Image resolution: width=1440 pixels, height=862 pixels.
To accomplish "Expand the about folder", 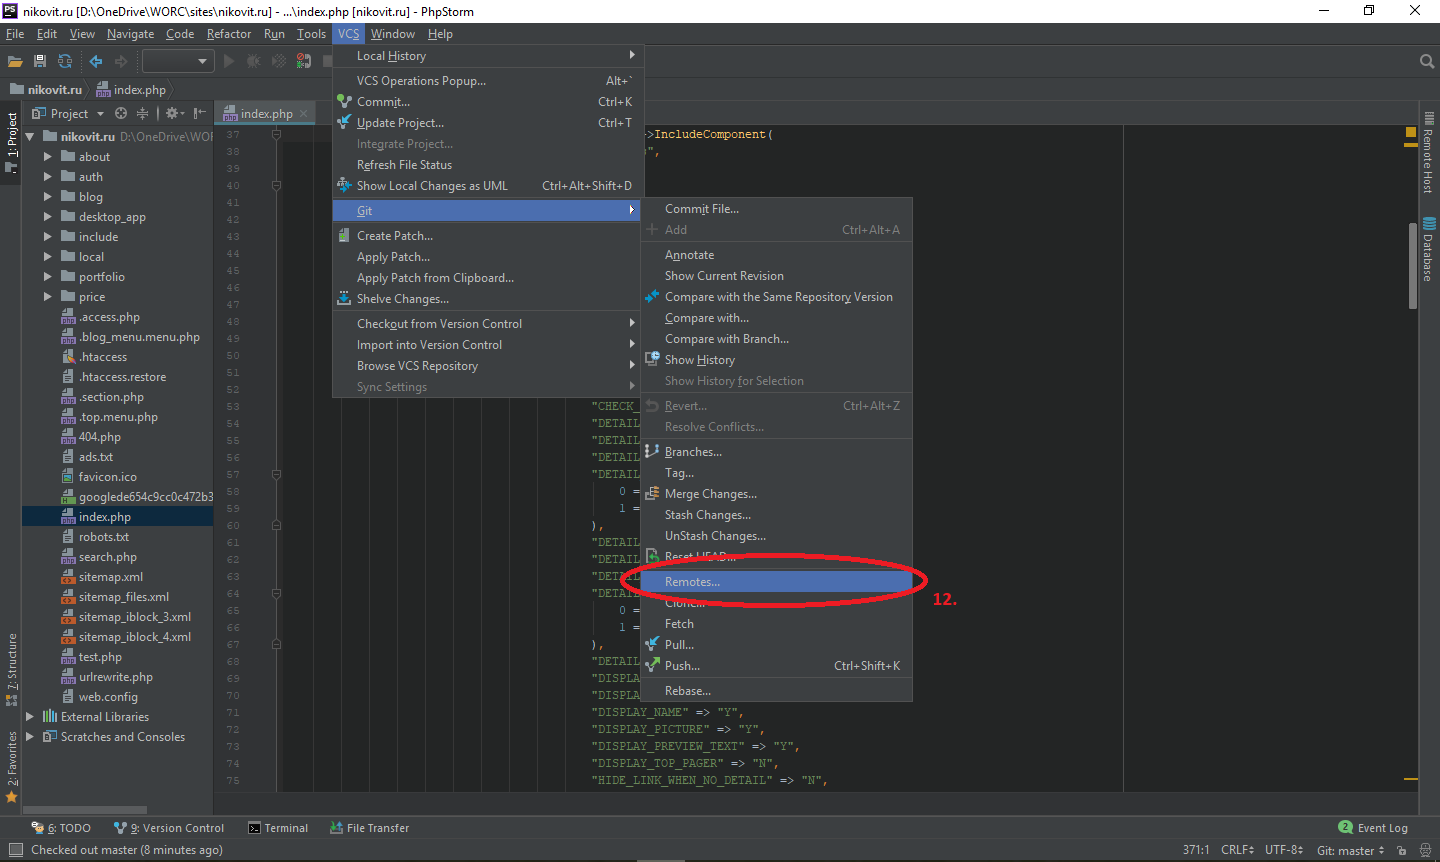I will 47,157.
